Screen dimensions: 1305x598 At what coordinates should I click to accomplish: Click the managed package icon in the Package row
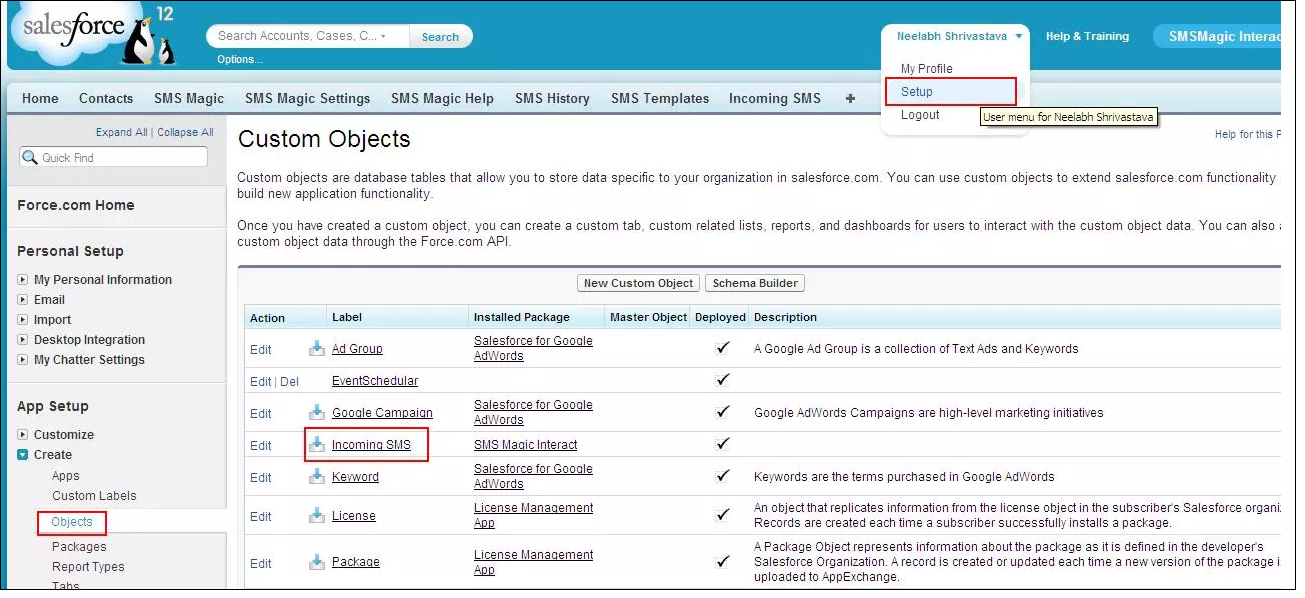coord(317,561)
